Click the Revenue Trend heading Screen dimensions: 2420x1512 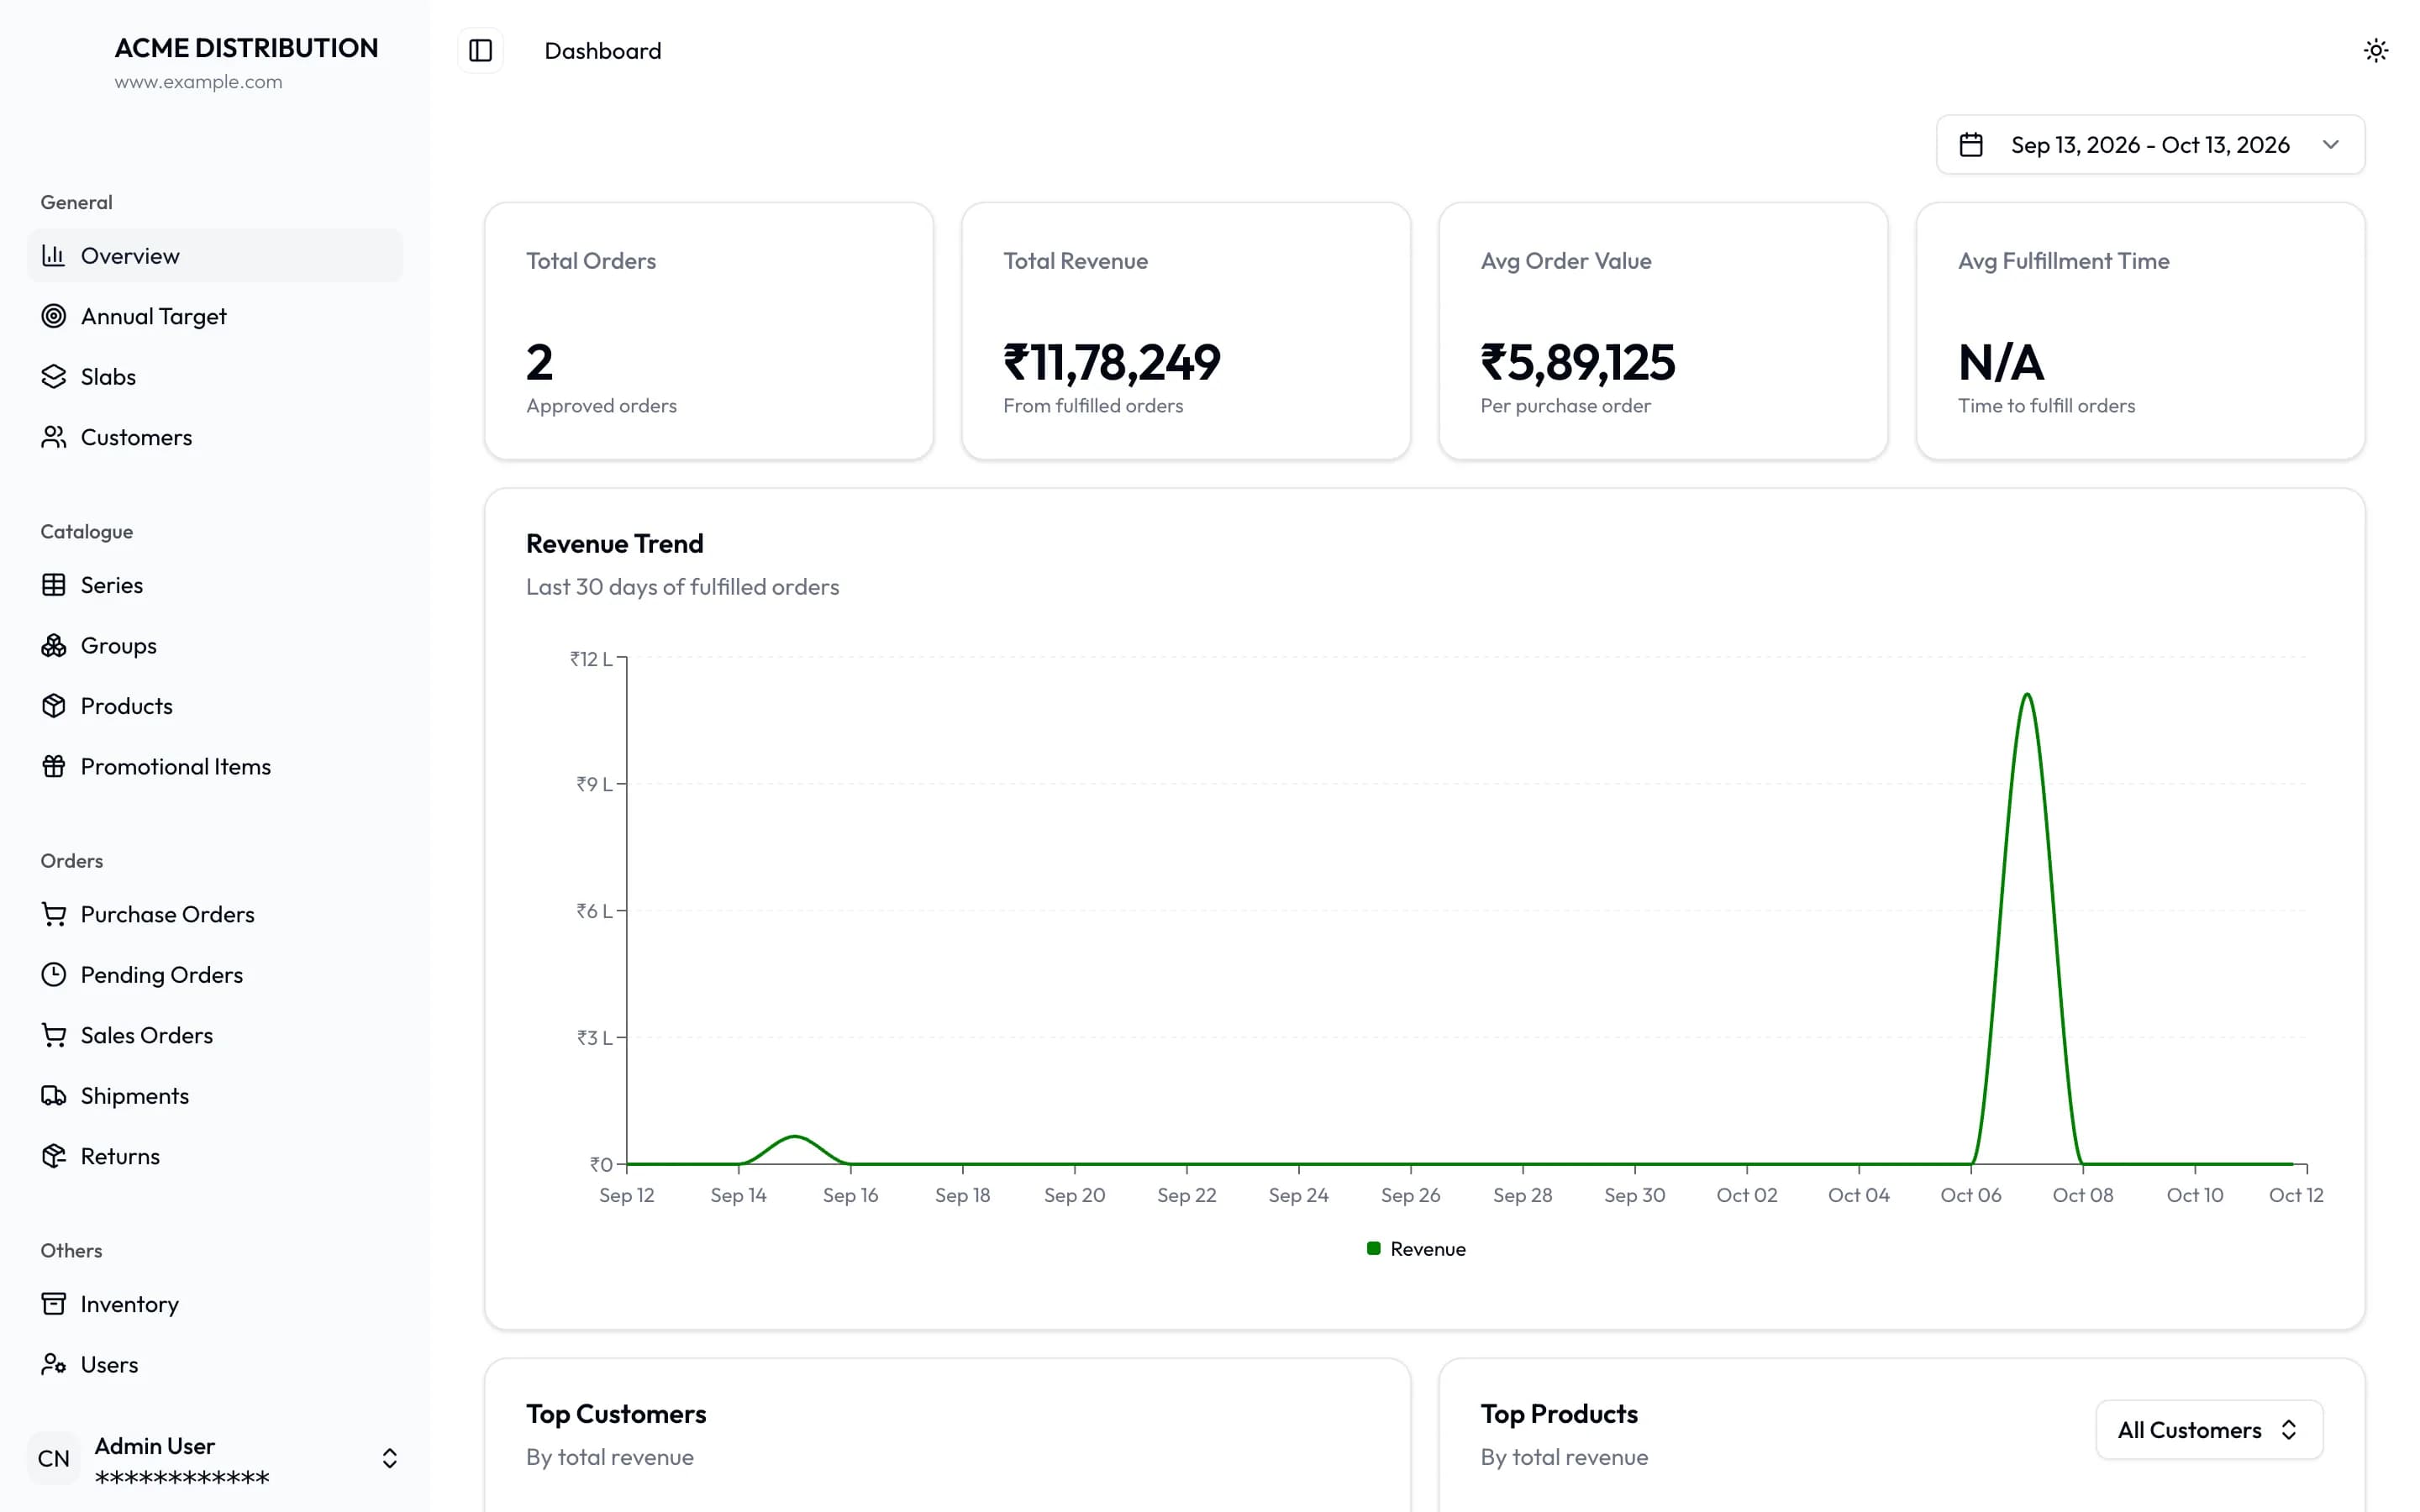click(615, 544)
